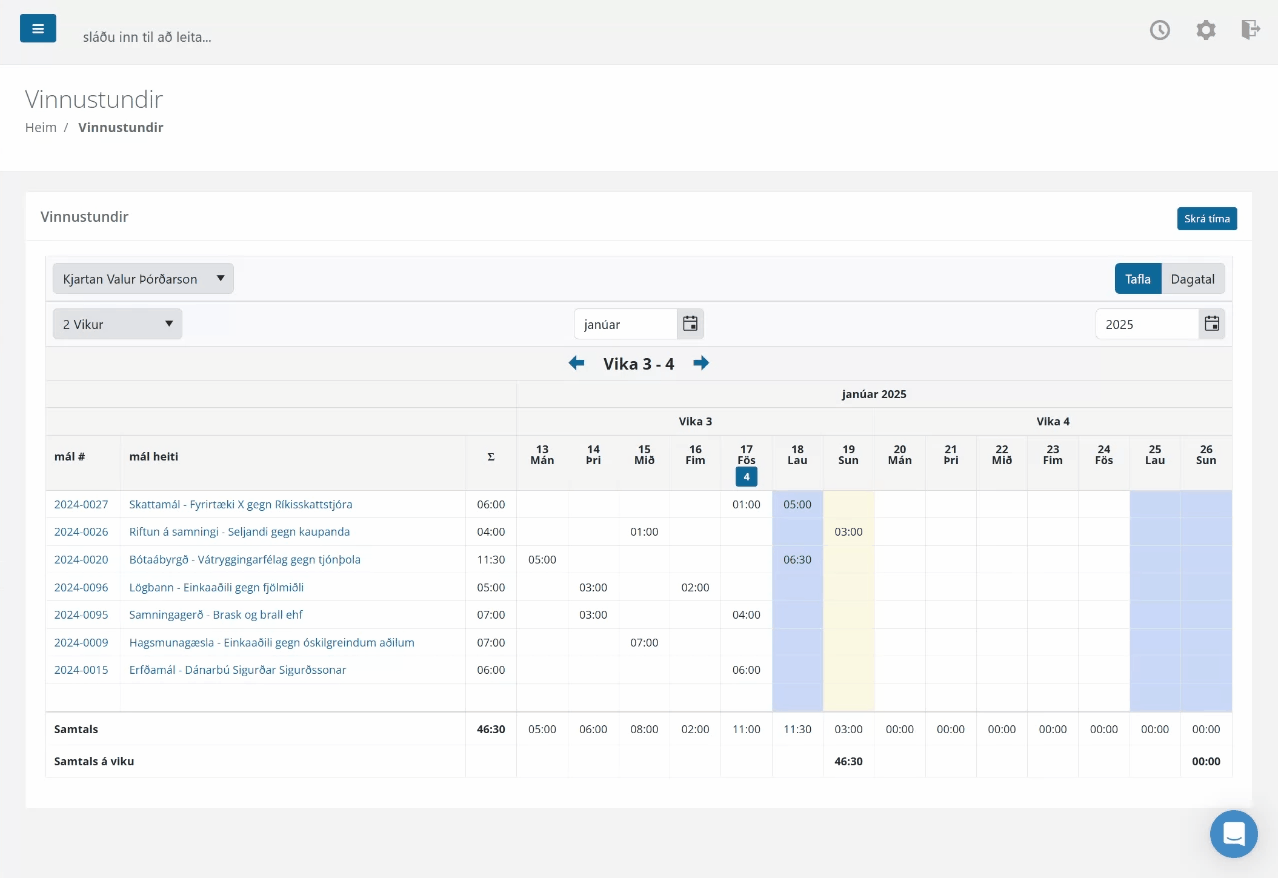The width and height of the screenshot is (1278, 878).
Task: Open Erfðamál - Dánarbú Sigurðar Sigurðssonar case
Action: pos(238,670)
